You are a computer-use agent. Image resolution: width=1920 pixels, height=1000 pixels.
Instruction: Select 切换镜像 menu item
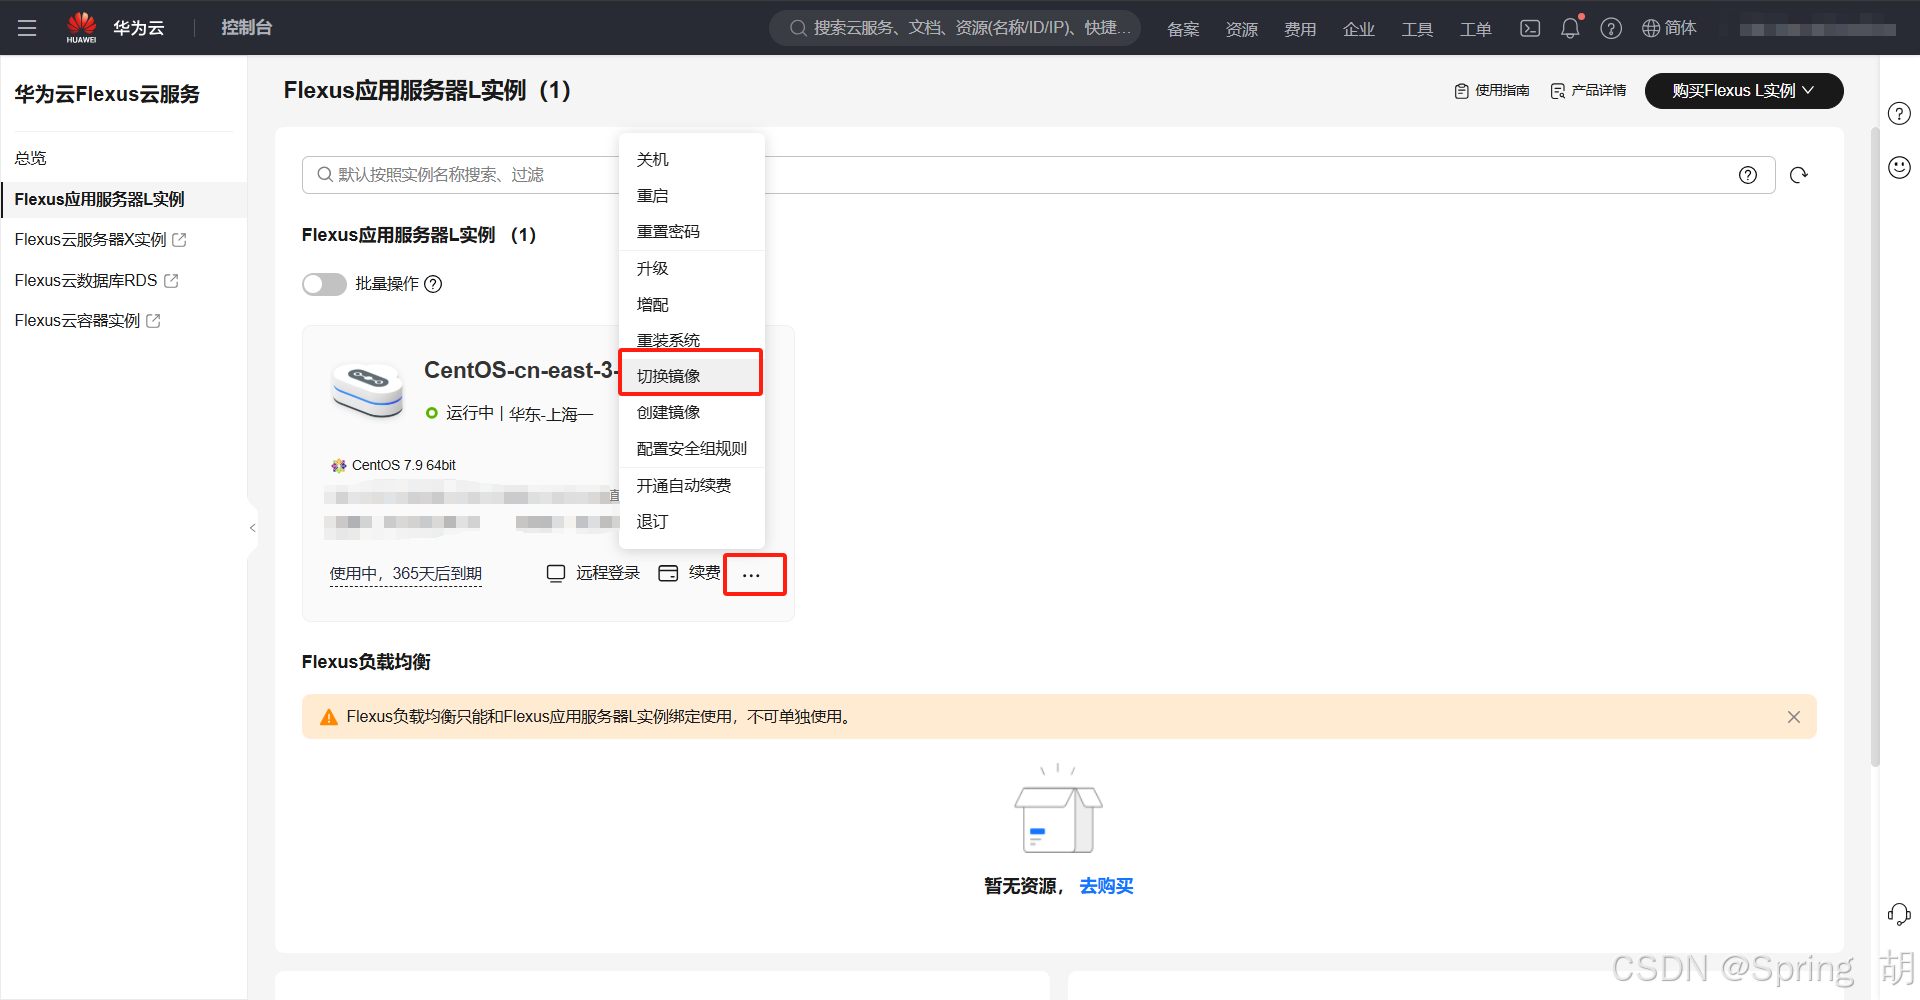pos(691,375)
